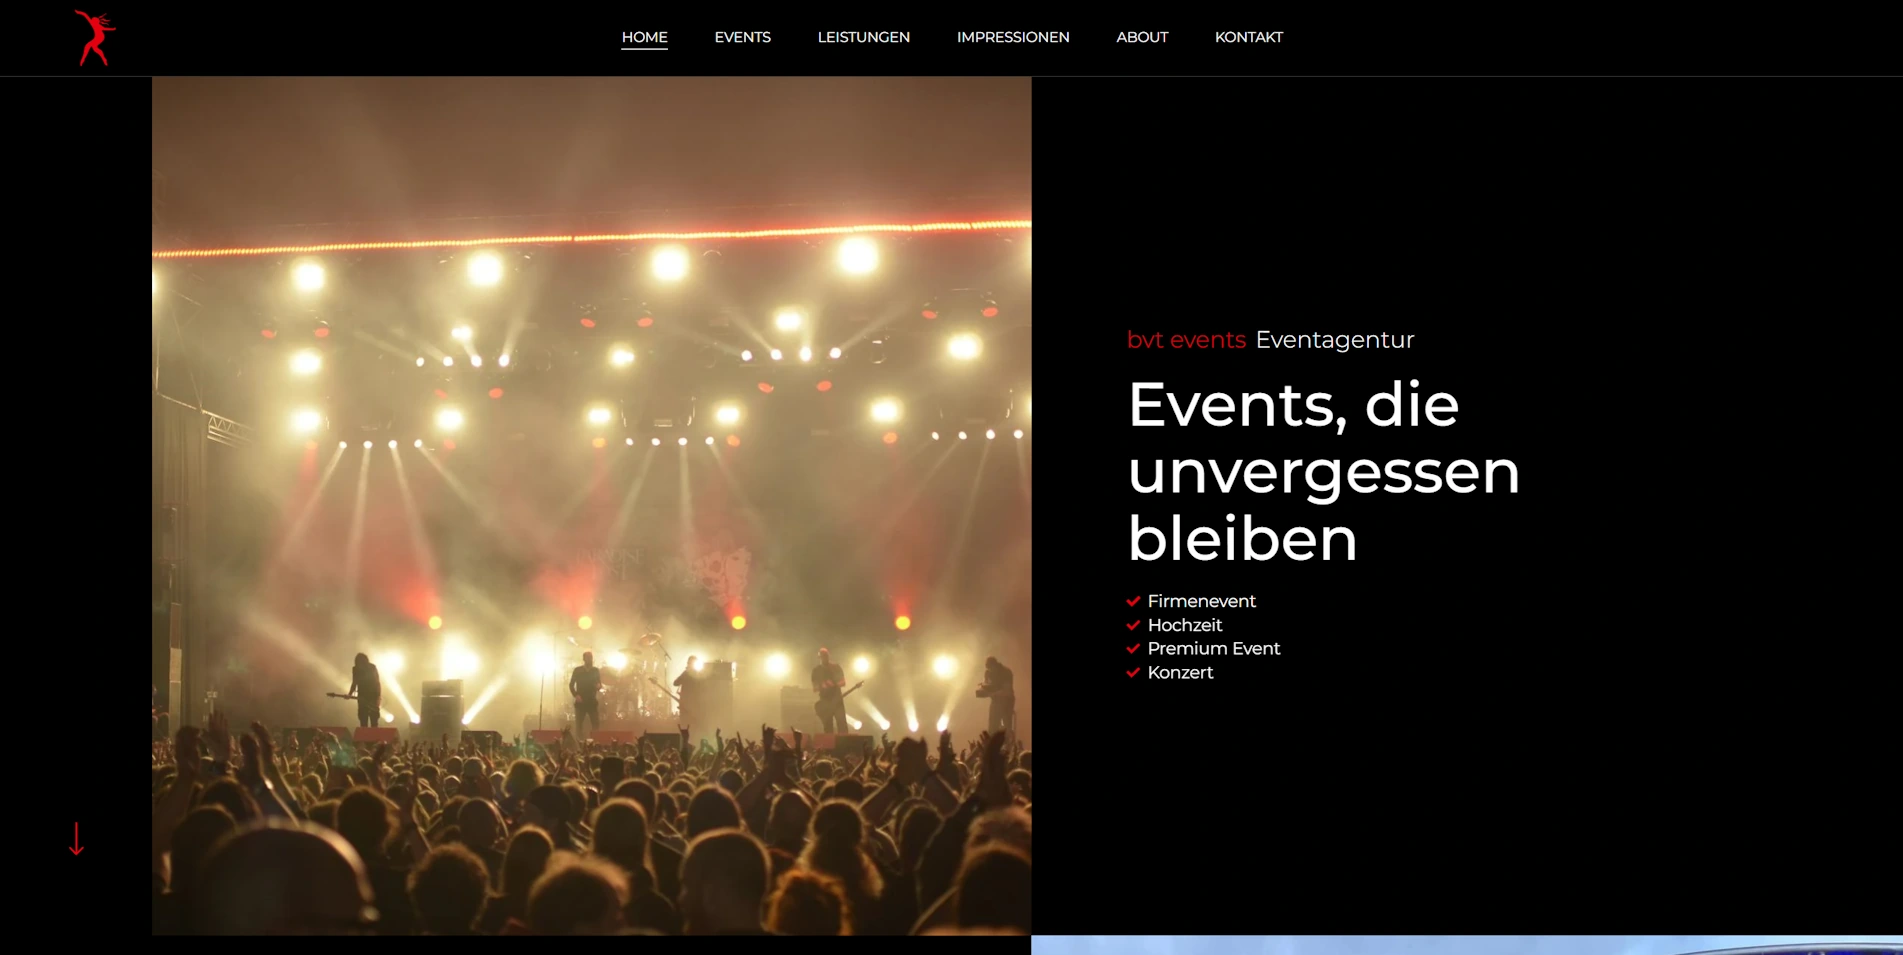Select the 'Hochzeit' list text
This screenshot has width=1903, height=955.
coord(1185,625)
